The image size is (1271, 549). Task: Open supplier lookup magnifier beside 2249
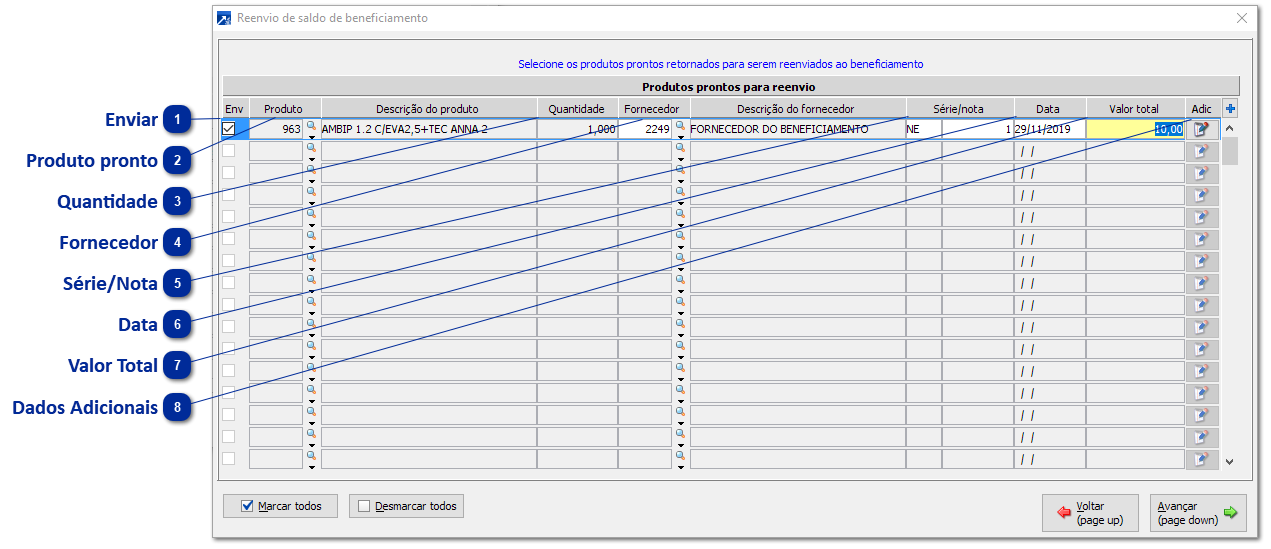coord(681,125)
